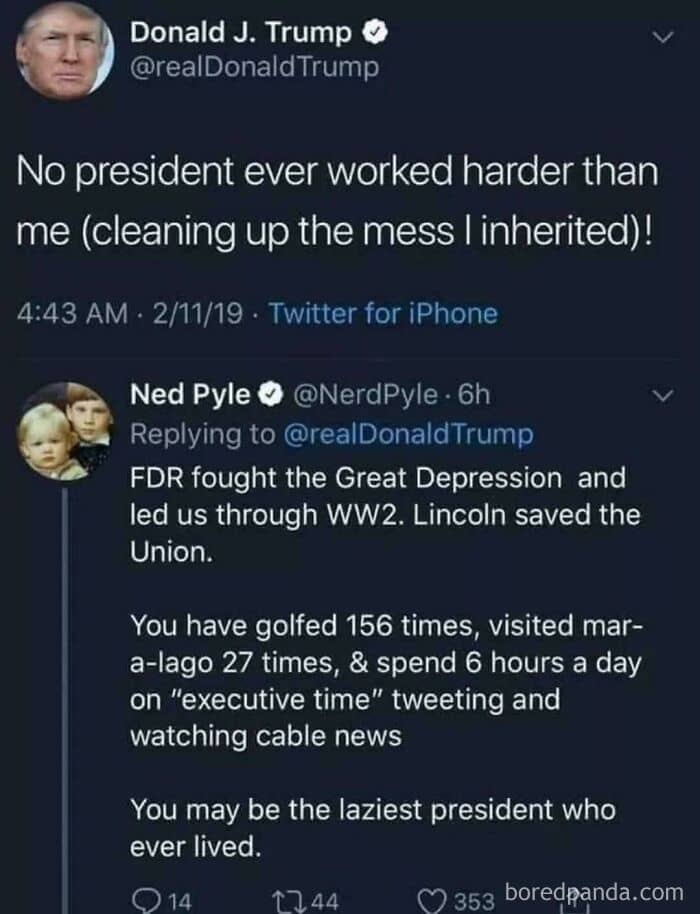Like the reply with the heart icon
The width and height of the screenshot is (700, 914).
point(434,900)
